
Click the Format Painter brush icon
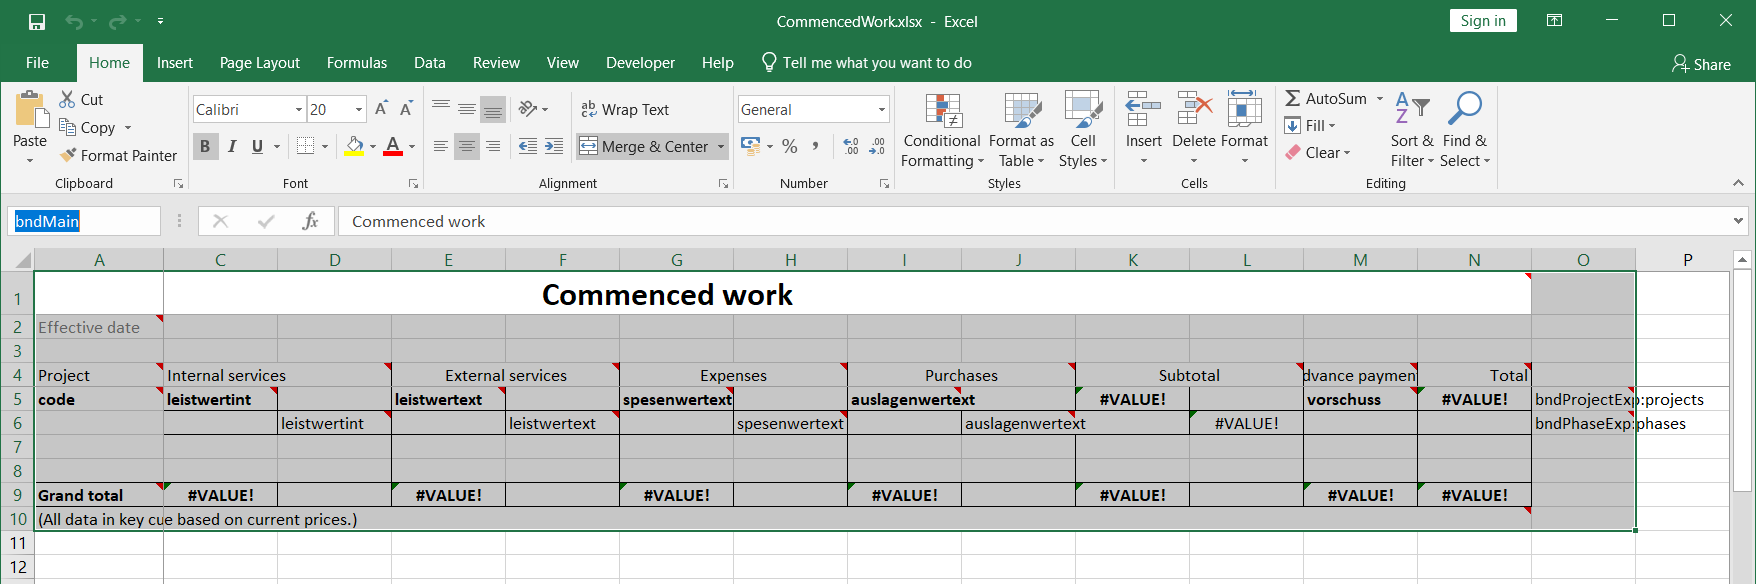[68, 155]
